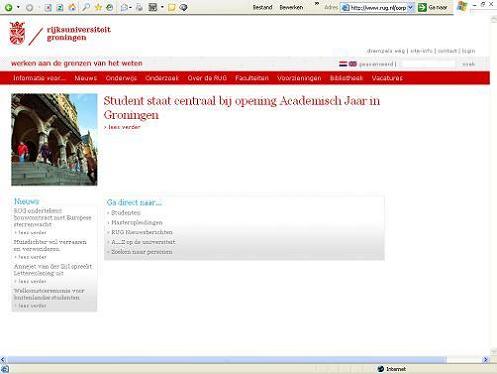Click the green Back arrow button
This screenshot has width=497, height=374.
(9, 7)
